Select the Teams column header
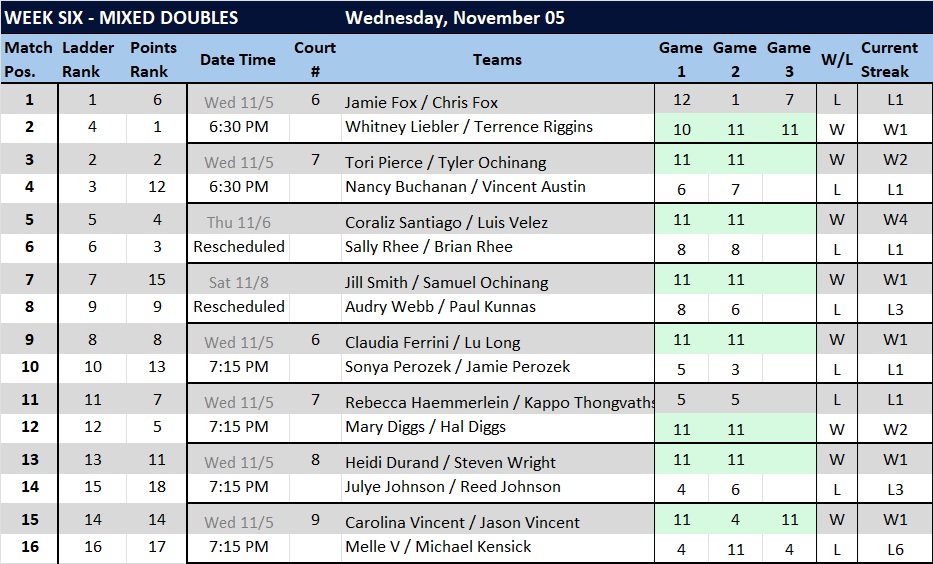The image size is (933, 564). (x=497, y=60)
